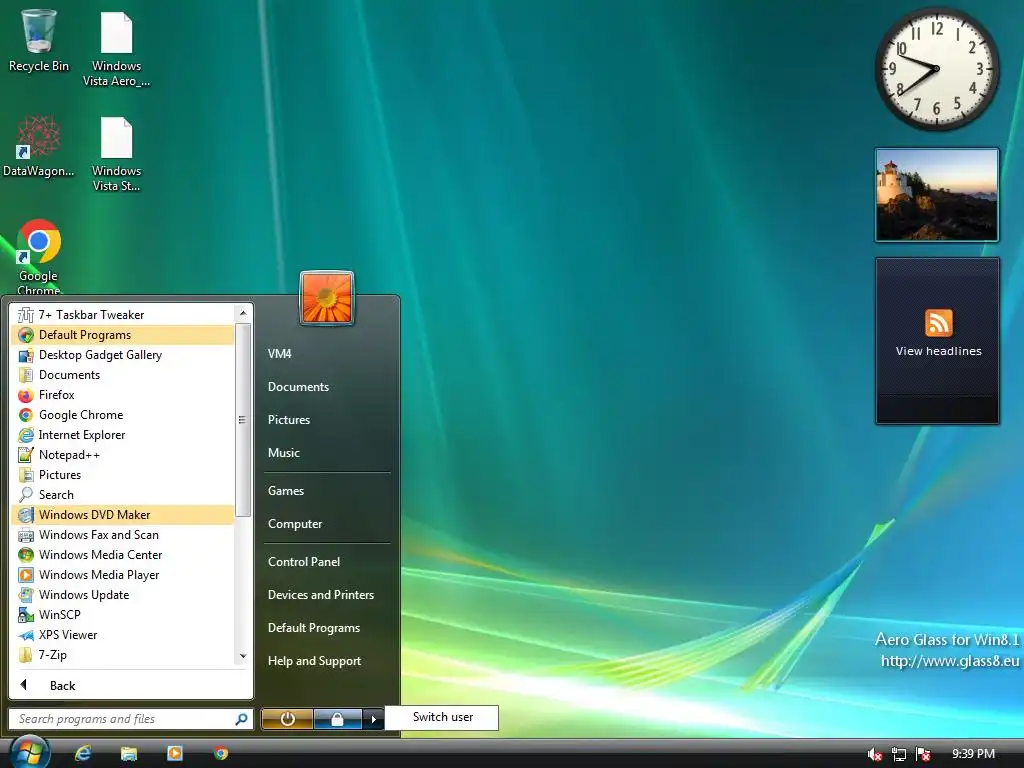Click the search magnifier icon
The width and height of the screenshot is (1024, 768).
point(241,719)
